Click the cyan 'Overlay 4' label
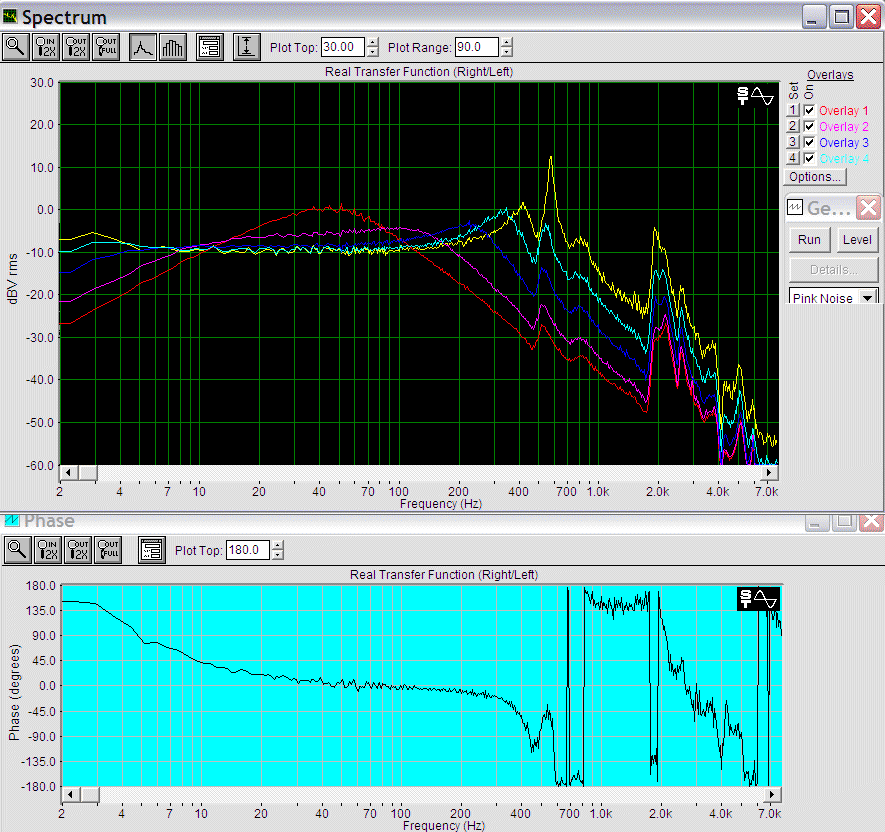This screenshot has height=832, width=885. click(x=844, y=159)
